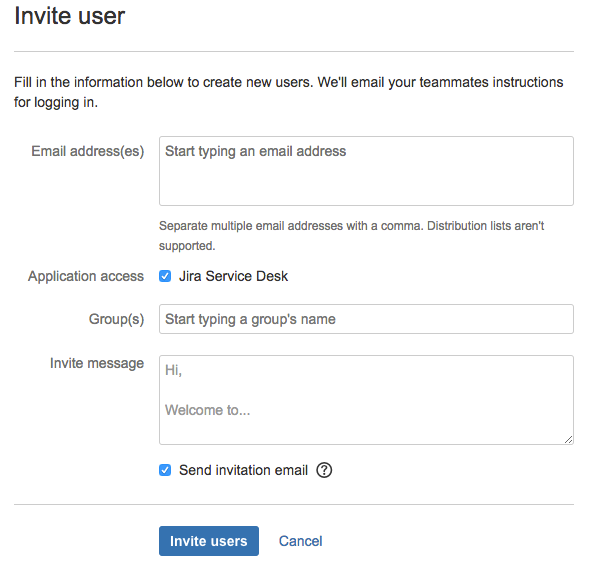The image size is (598, 587).
Task: Click the Invite message label
Action: [x=97, y=363]
